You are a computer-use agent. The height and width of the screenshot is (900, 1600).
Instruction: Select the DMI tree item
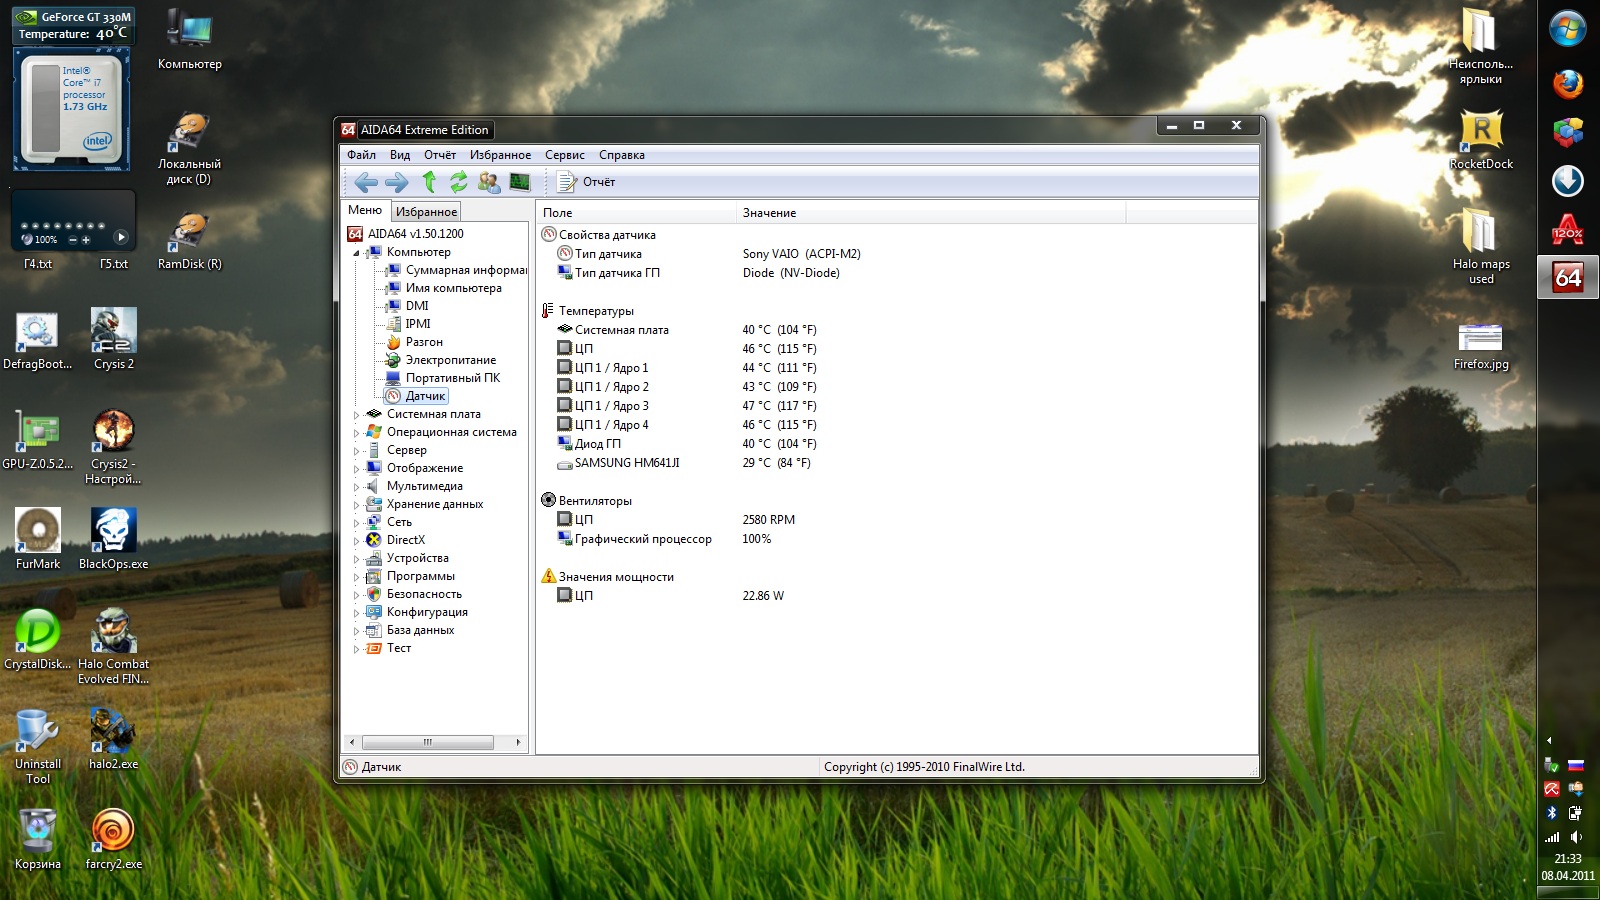tap(417, 306)
